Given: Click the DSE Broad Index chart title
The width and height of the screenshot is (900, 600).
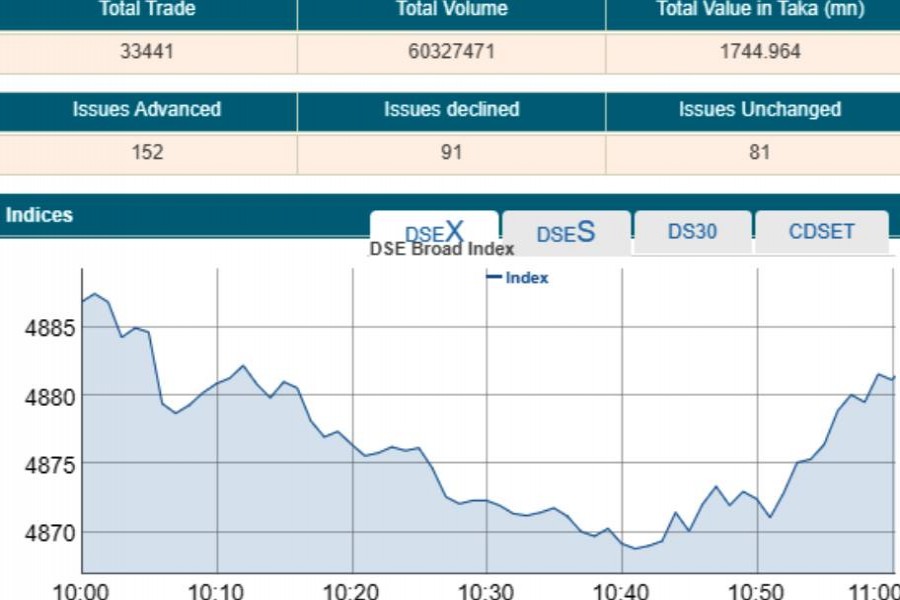Looking at the screenshot, I should click(442, 249).
